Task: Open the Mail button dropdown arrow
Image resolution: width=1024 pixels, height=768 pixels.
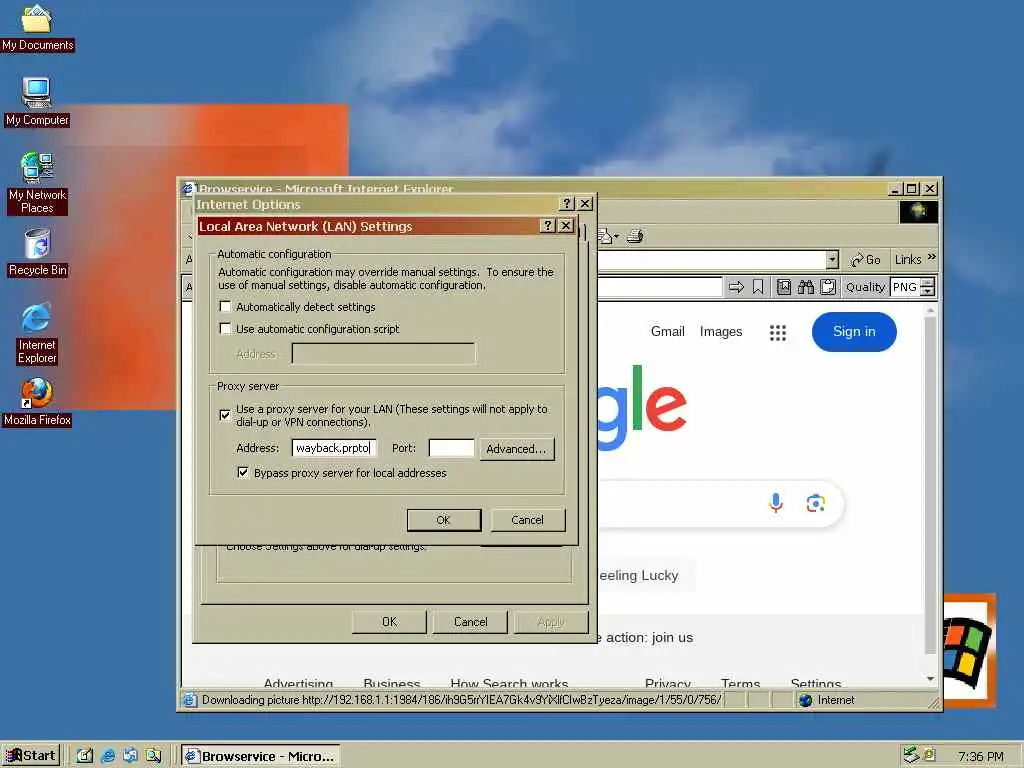Action: click(x=616, y=236)
